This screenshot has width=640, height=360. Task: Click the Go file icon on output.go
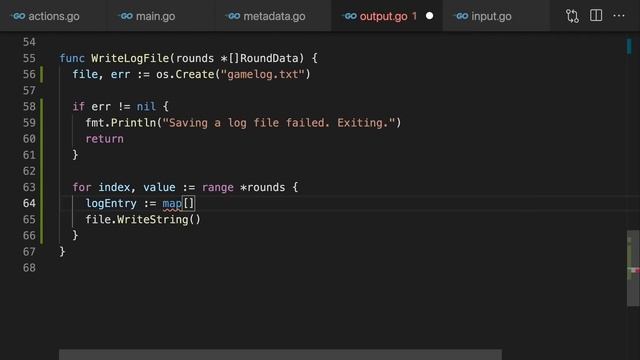tap(349, 16)
